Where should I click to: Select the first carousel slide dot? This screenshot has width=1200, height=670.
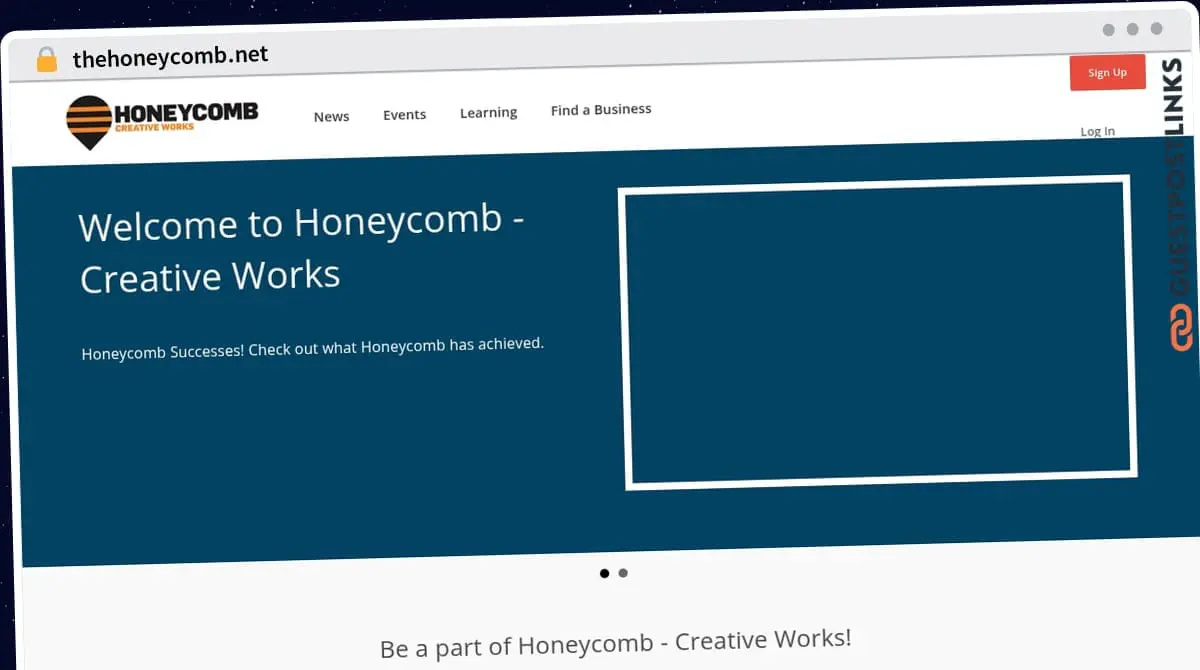tap(604, 573)
